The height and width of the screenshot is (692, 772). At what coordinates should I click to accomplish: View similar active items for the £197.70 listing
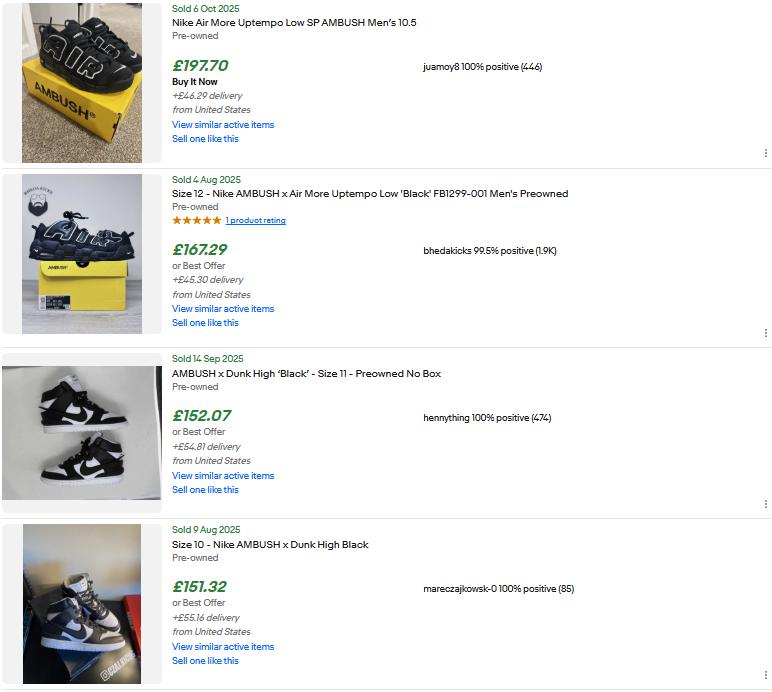(x=223, y=125)
